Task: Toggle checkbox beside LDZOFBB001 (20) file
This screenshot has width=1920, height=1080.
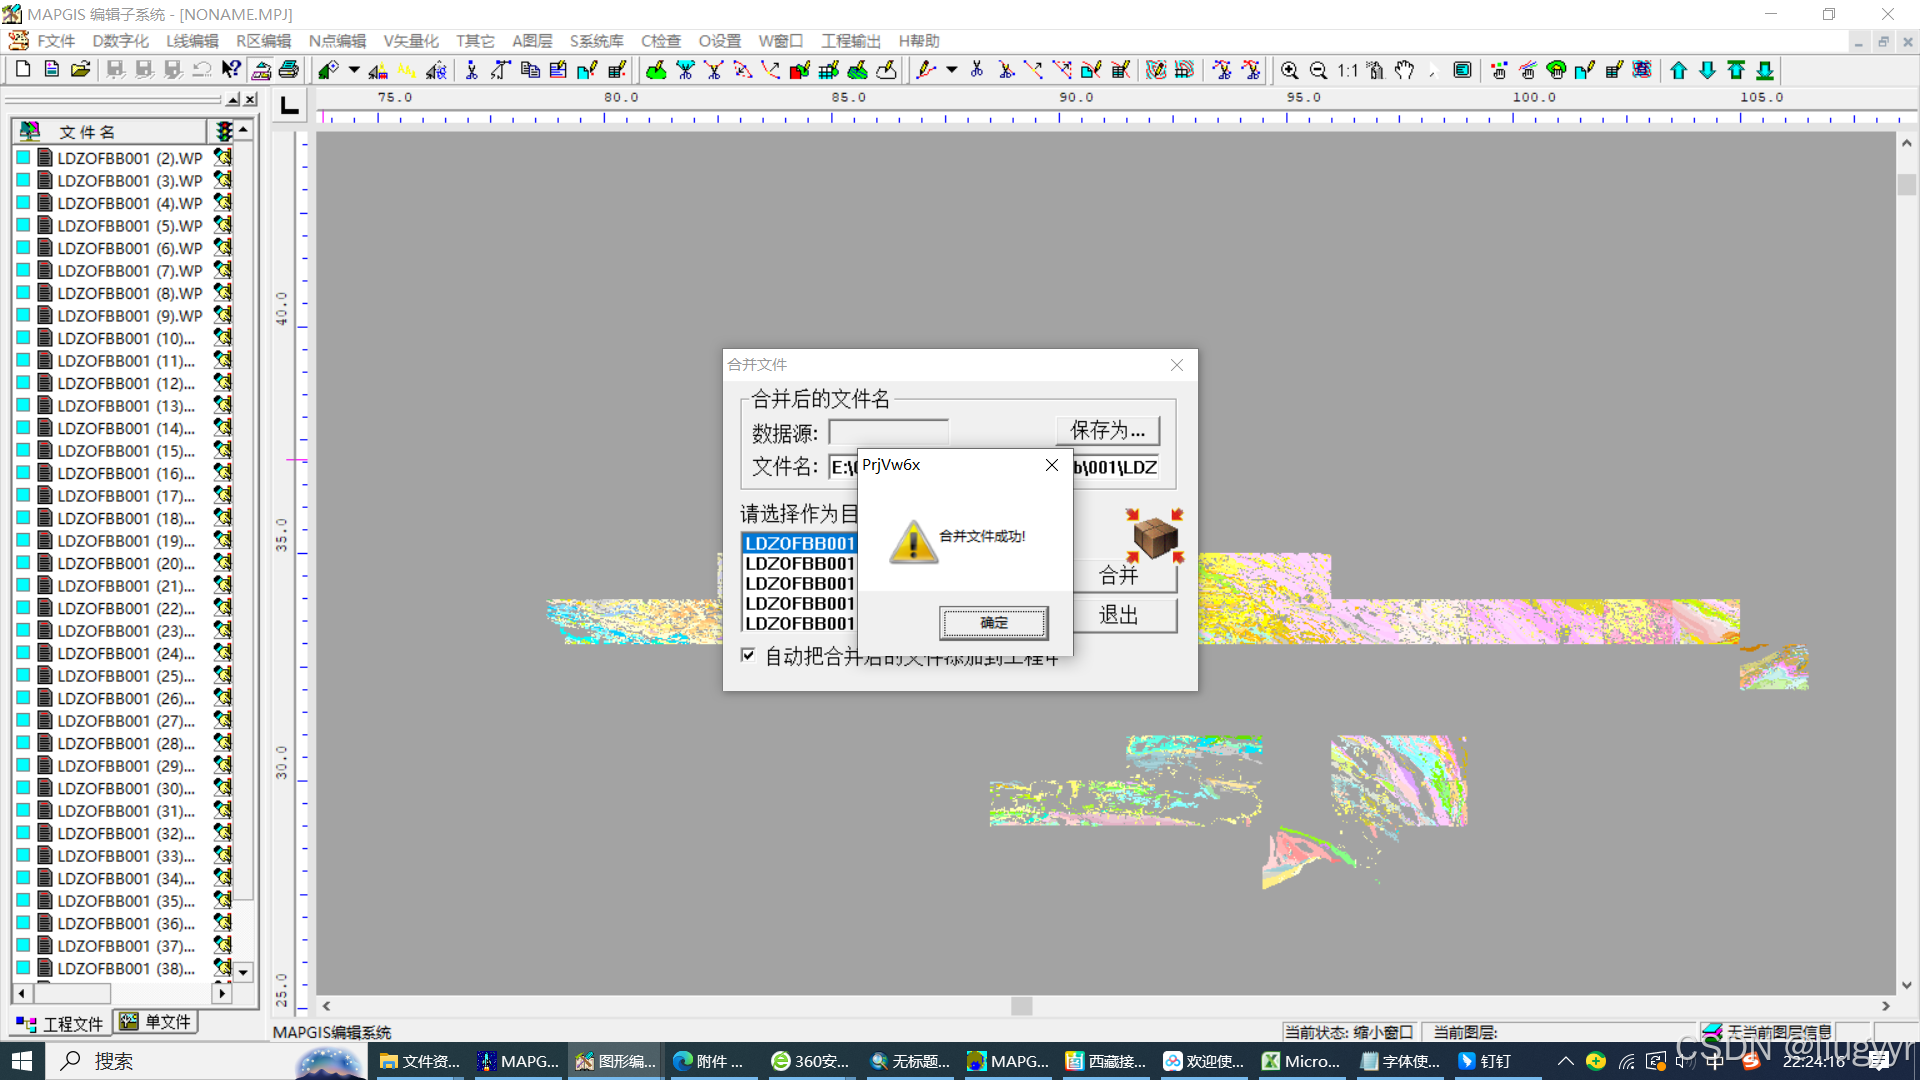Action: 23,563
